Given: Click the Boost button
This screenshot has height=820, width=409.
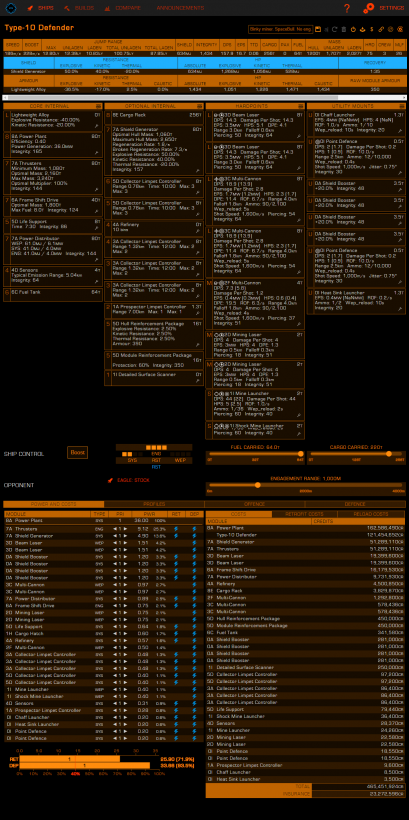Looking at the screenshot, I should (x=77, y=452).
